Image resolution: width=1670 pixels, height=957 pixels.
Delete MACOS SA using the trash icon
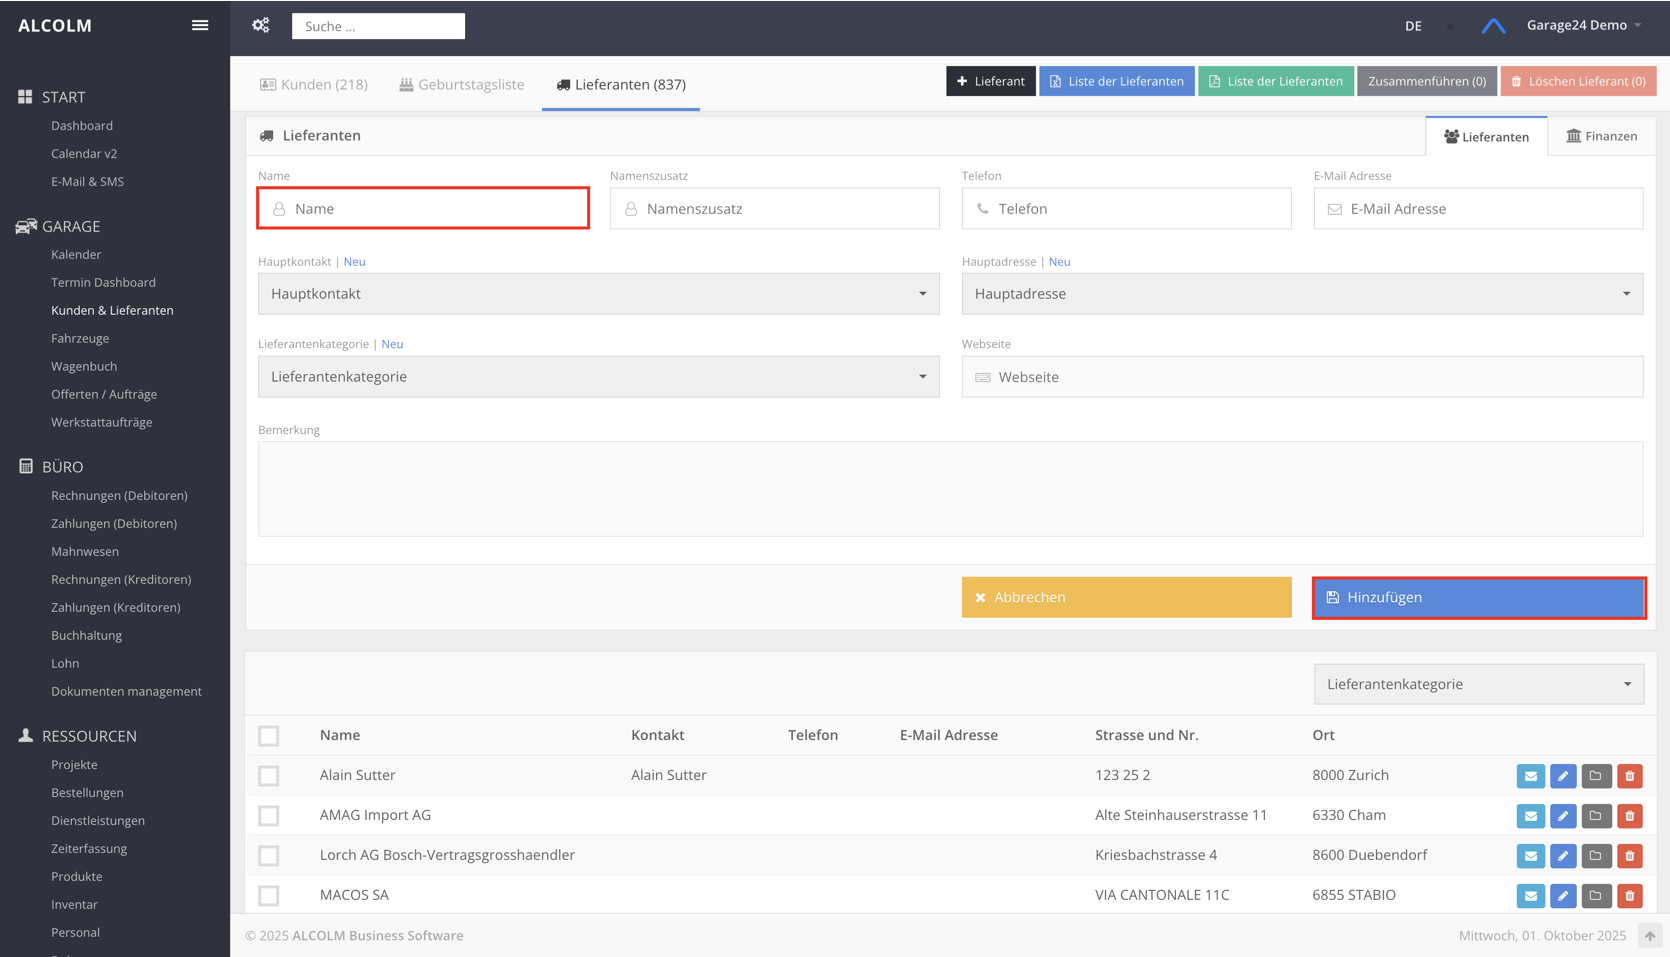[1629, 896]
